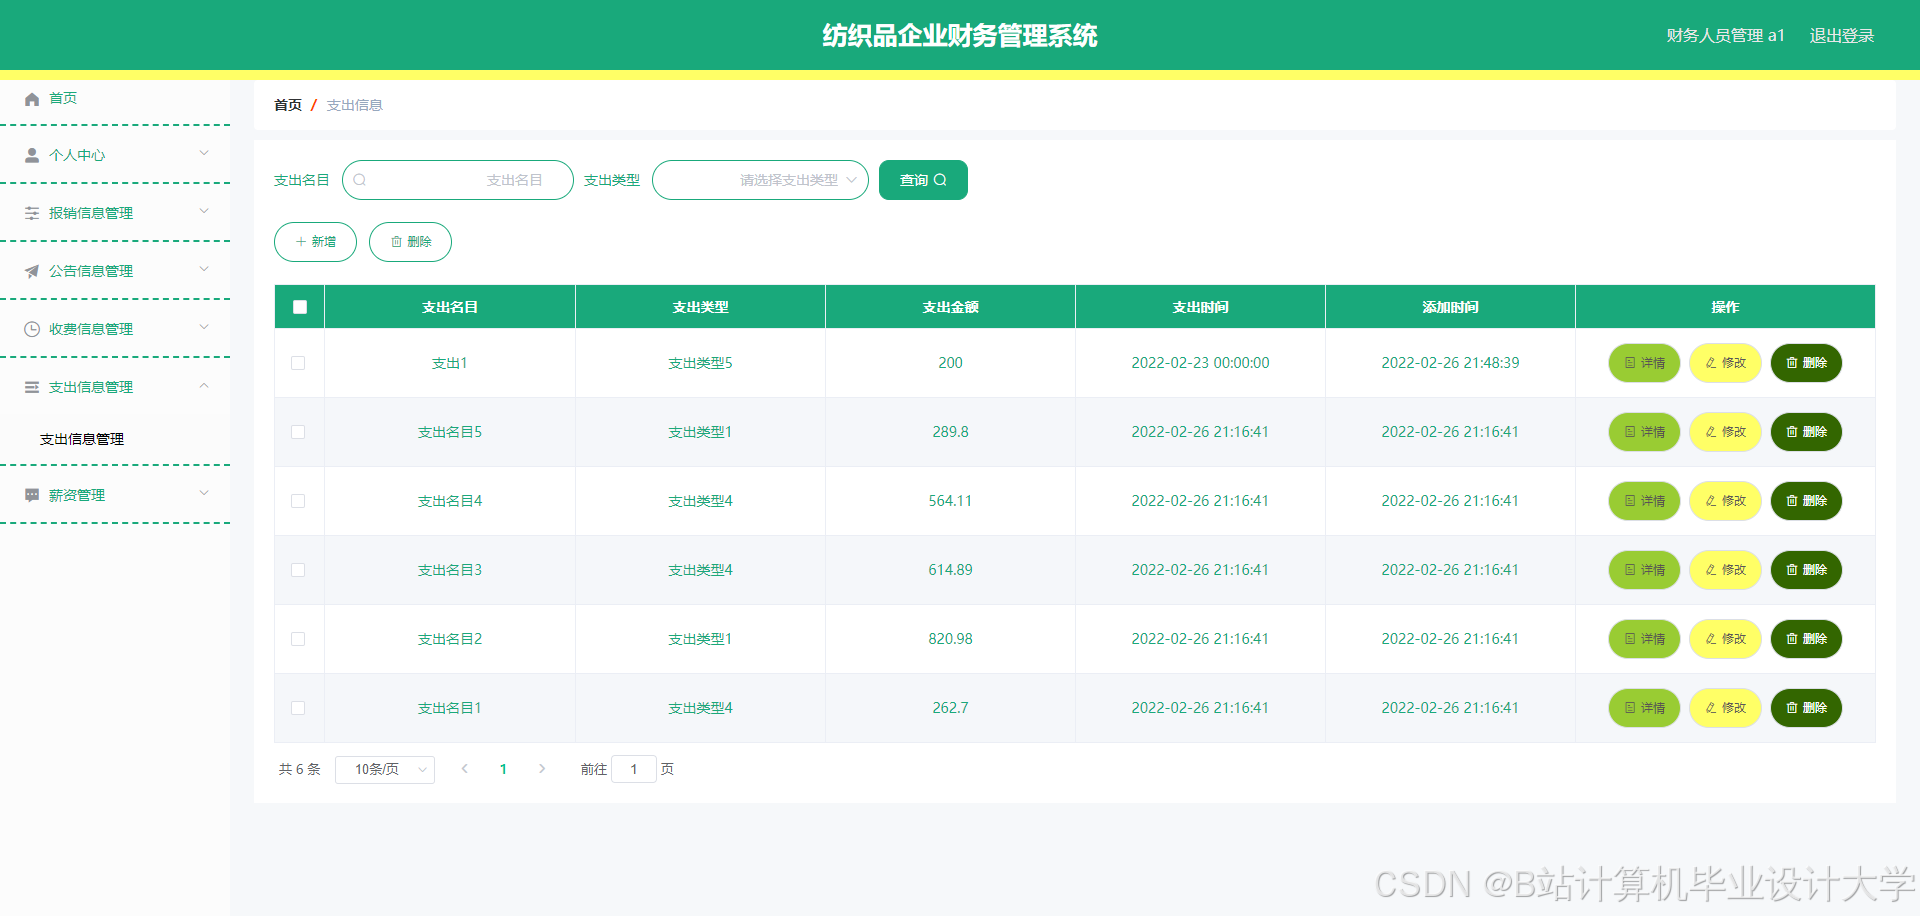
Task: Check the checkbox for row 支出名目5
Action: [298, 432]
